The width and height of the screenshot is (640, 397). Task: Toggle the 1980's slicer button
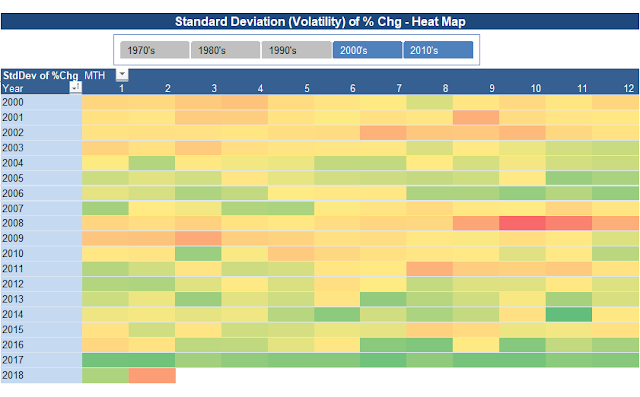coord(225,50)
